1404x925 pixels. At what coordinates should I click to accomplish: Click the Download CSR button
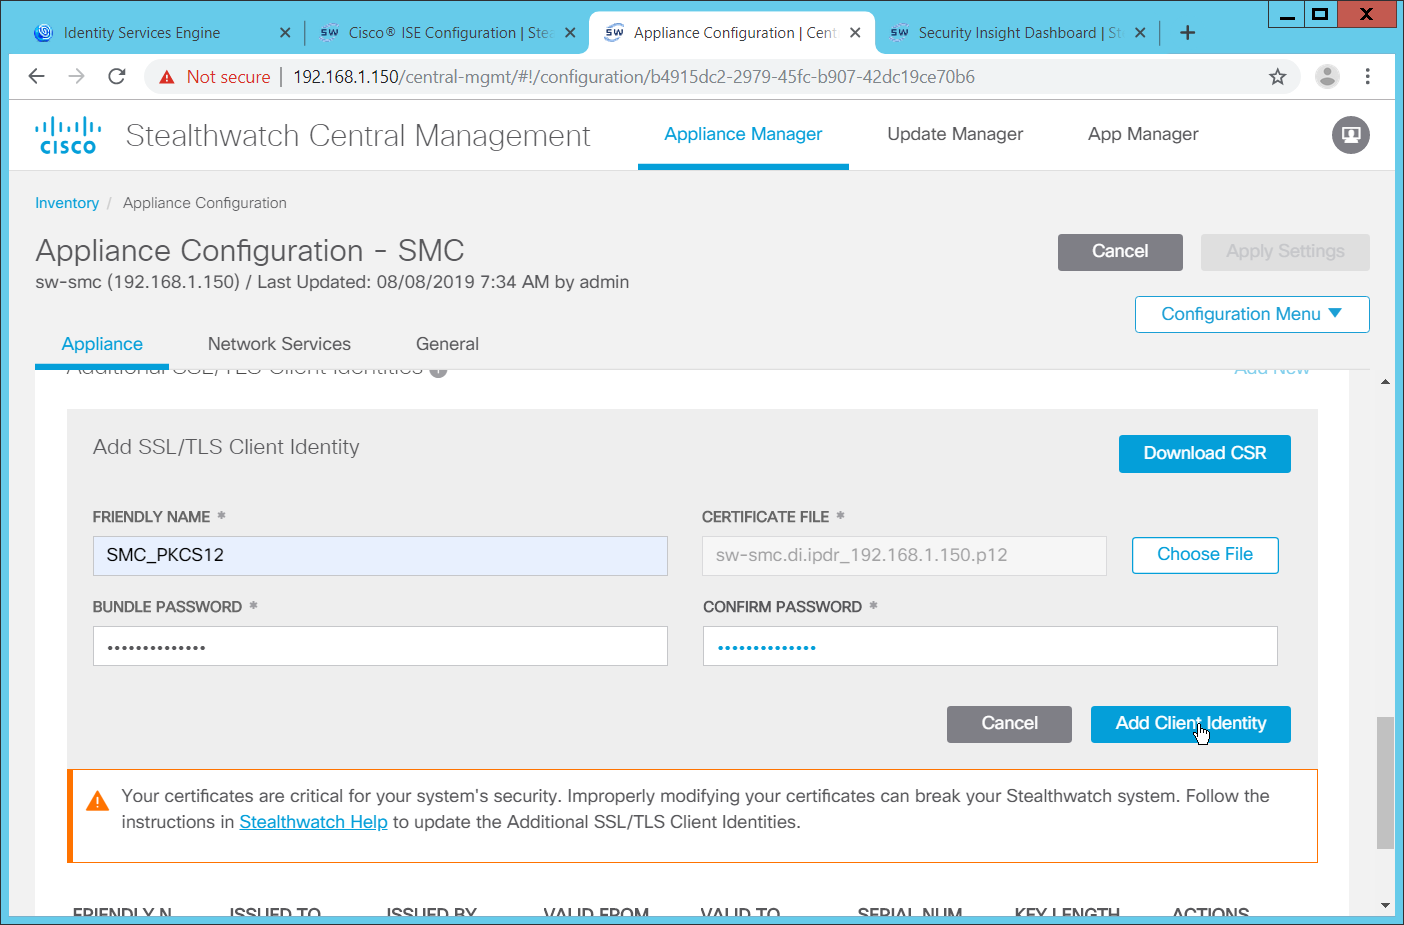(x=1204, y=454)
